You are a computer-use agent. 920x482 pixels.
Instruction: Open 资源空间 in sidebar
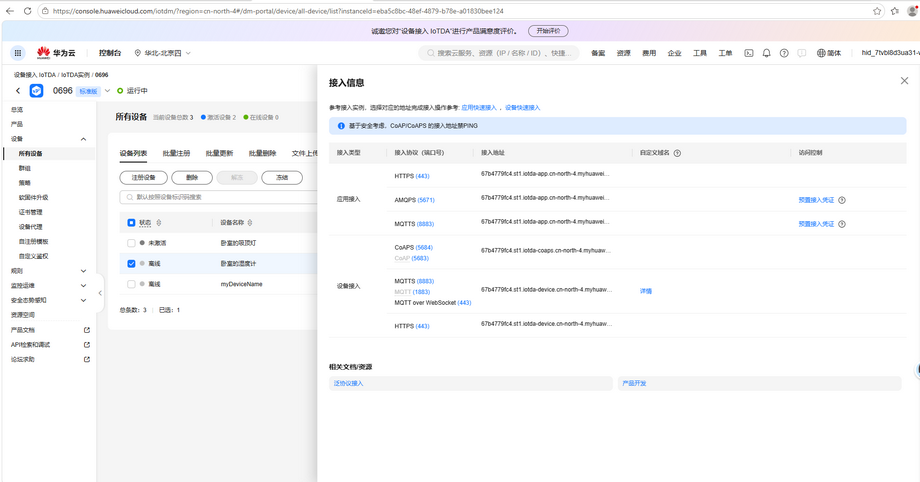[23, 315]
